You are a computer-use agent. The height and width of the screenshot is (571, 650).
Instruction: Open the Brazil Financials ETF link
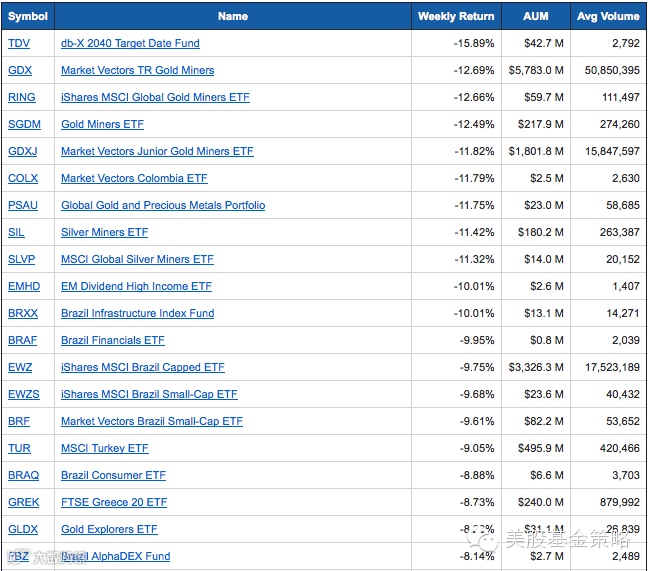(113, 340)
